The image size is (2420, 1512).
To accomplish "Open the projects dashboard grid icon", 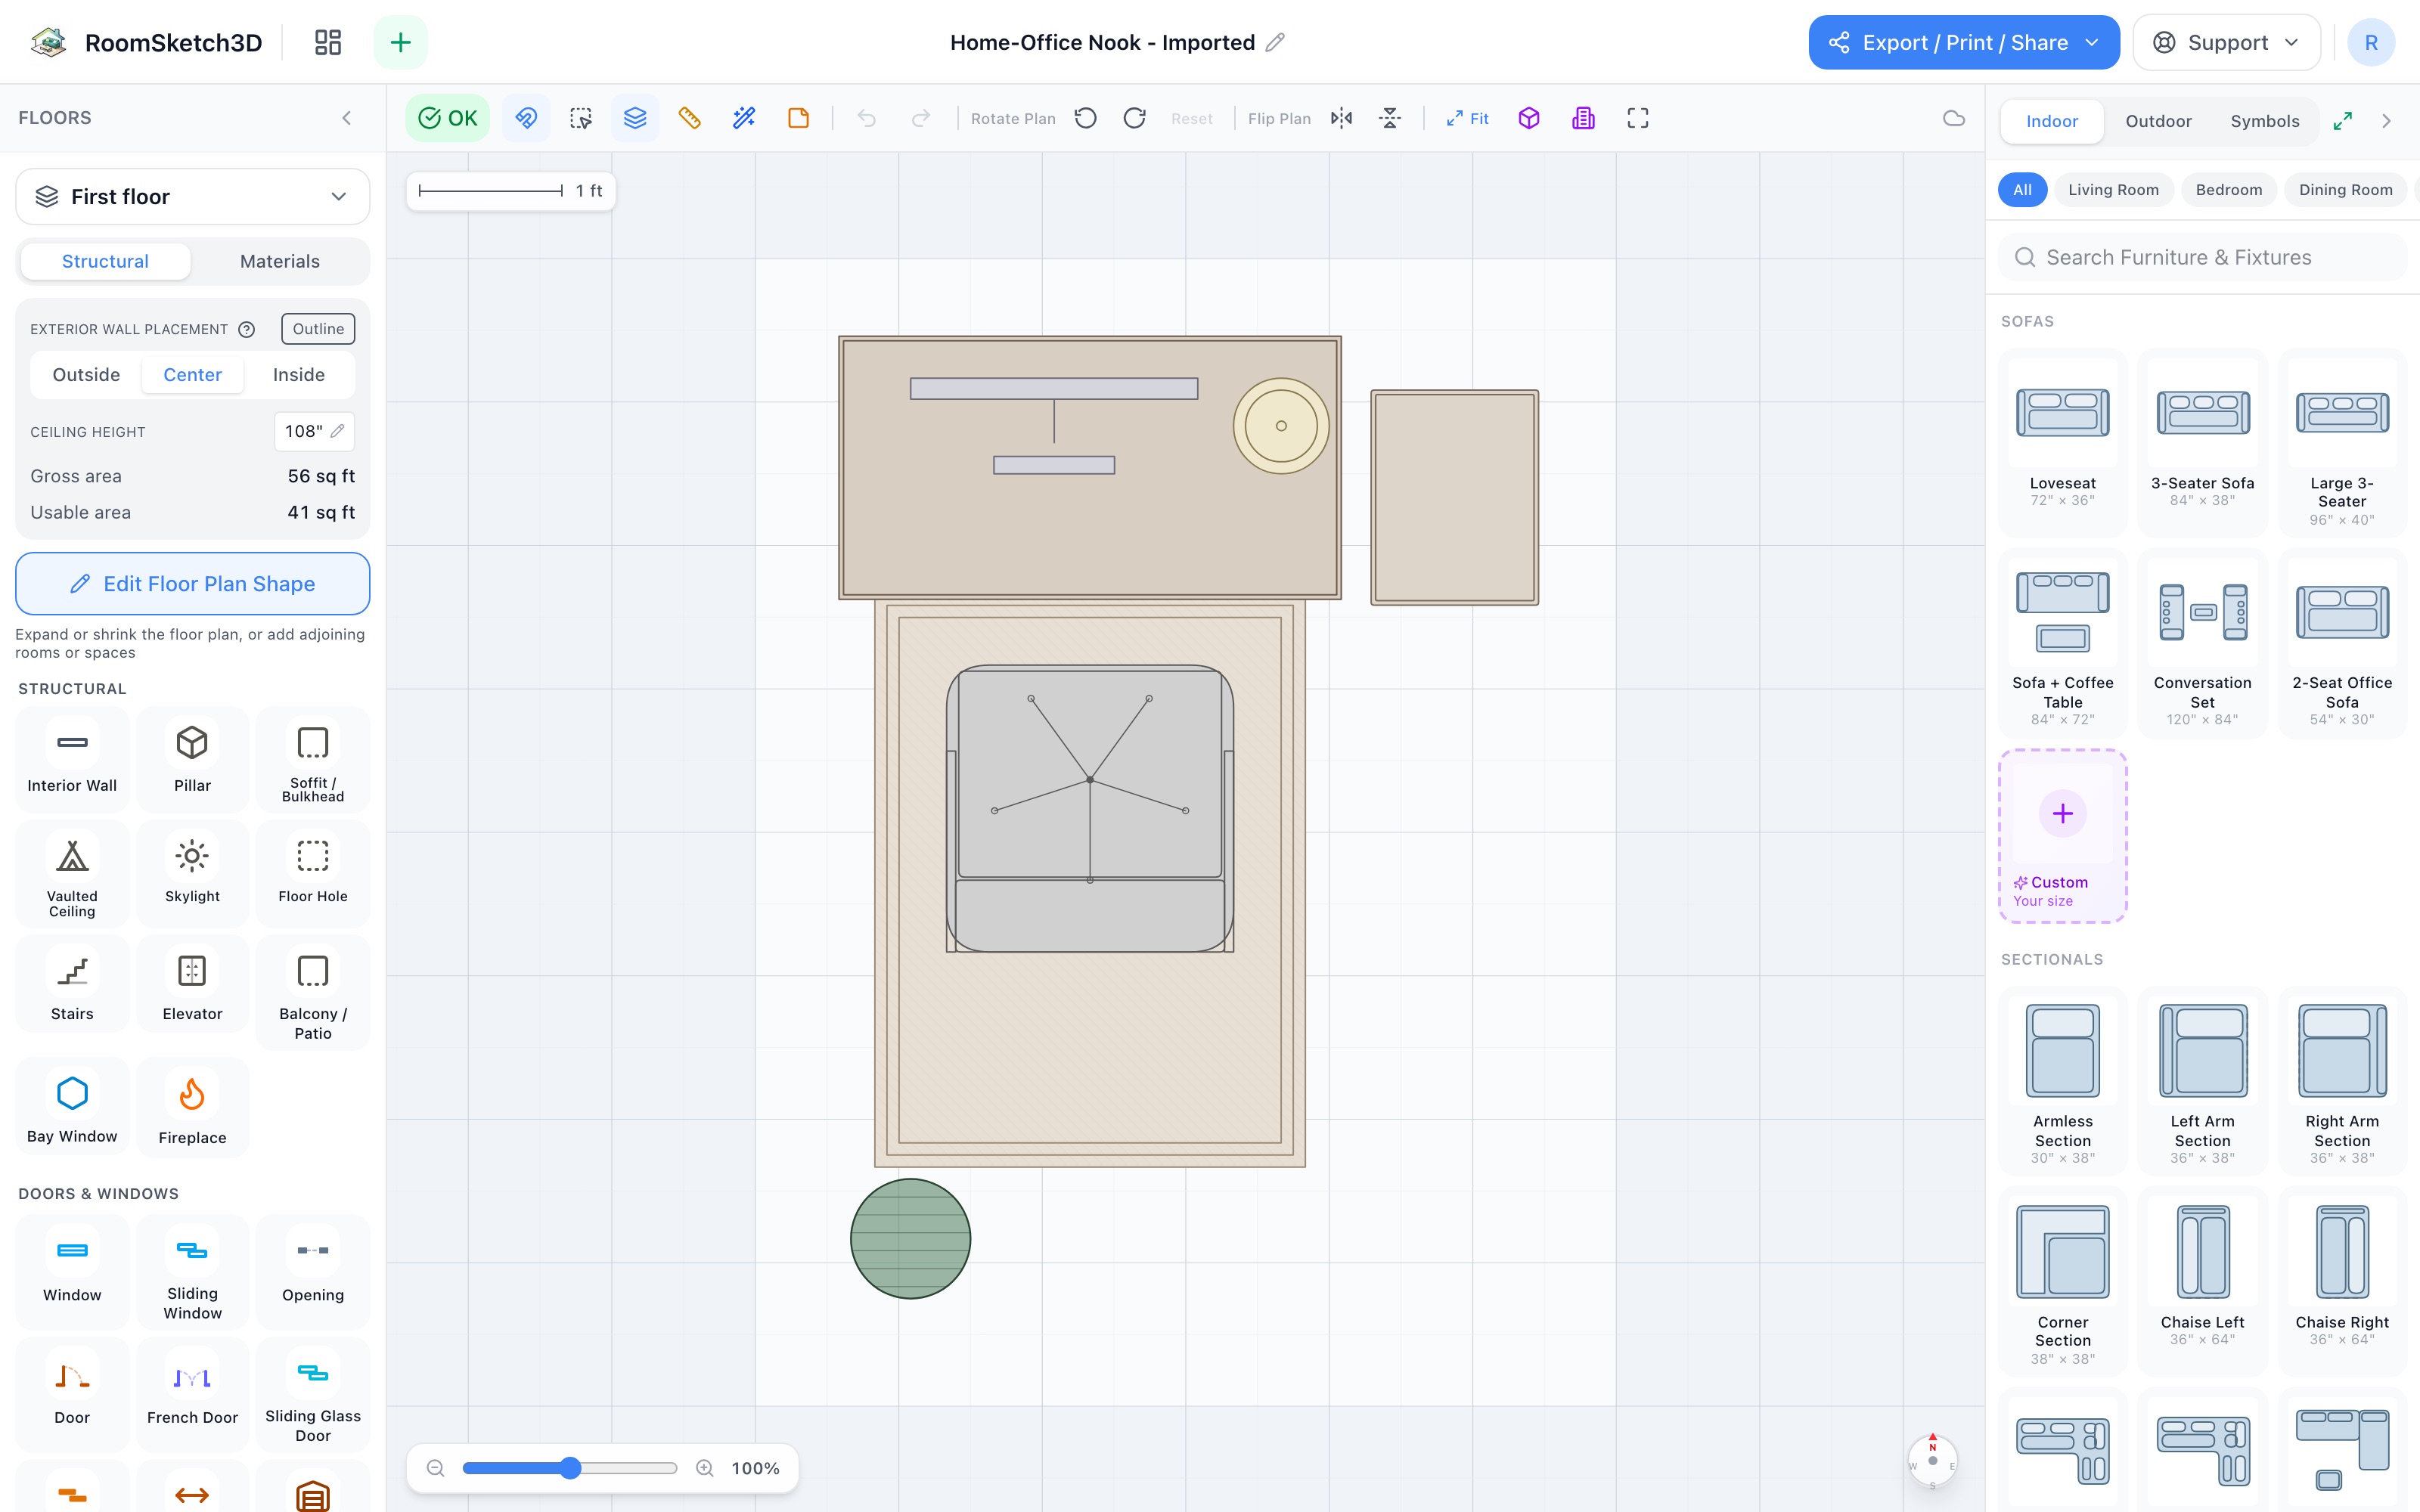I will click(x=328, y=42).
